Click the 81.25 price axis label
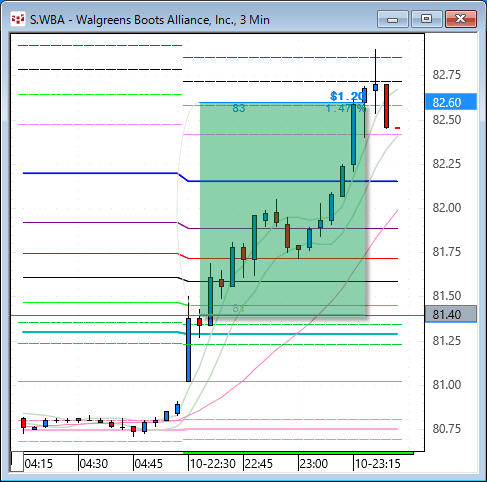The height and width of the screenshot is (482, 487). (447, 341)
